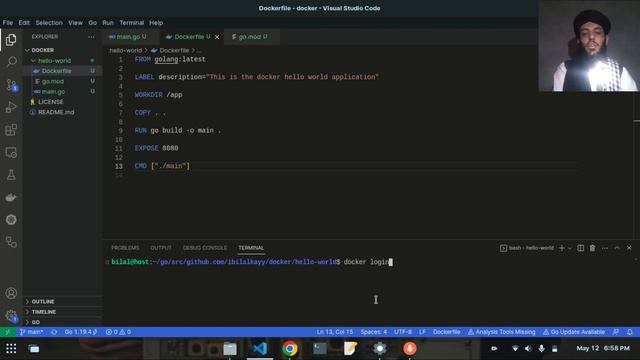
Task: Add a new terminal with plus icon
Action: [562, 248]
